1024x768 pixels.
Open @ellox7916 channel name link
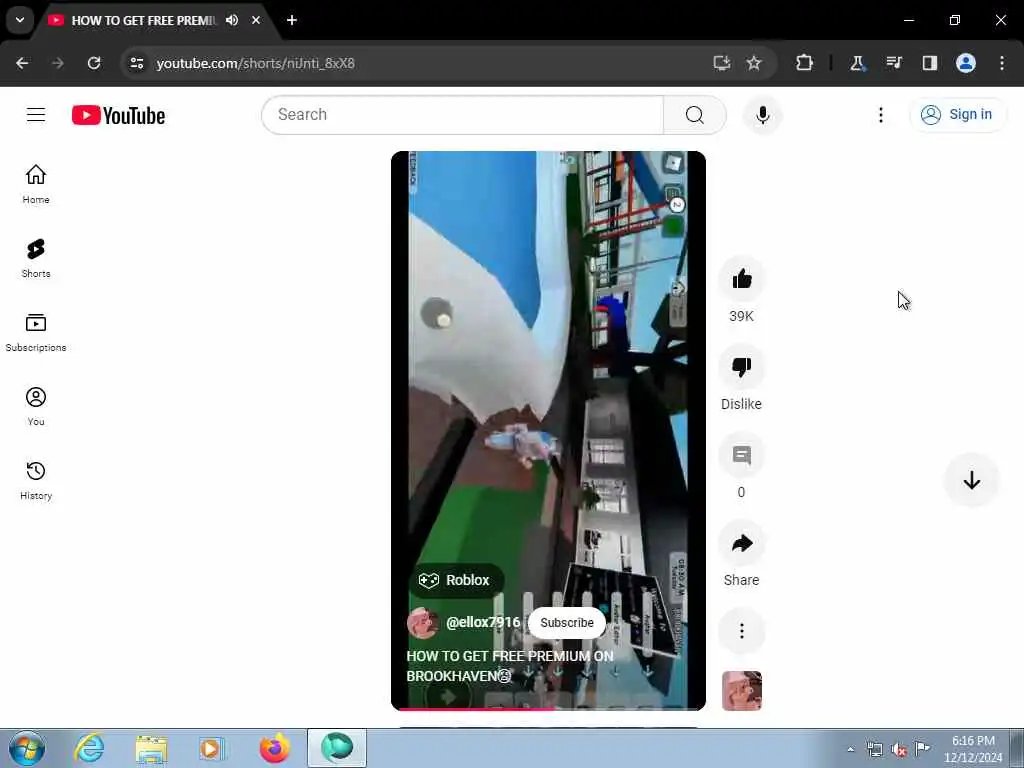pos(483,622)
